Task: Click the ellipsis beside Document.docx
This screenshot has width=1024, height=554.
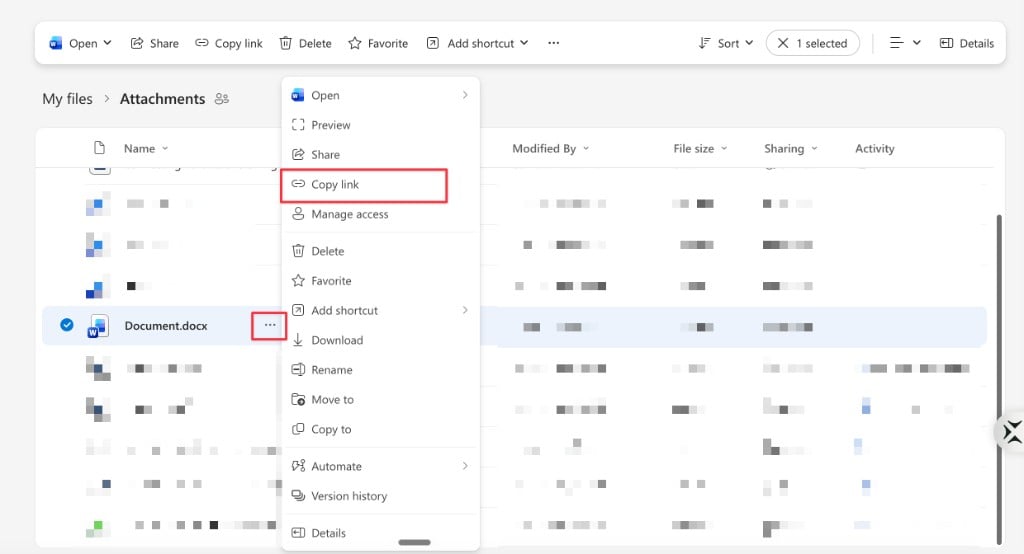Action: pyautogui.click(x=270, y=325)
